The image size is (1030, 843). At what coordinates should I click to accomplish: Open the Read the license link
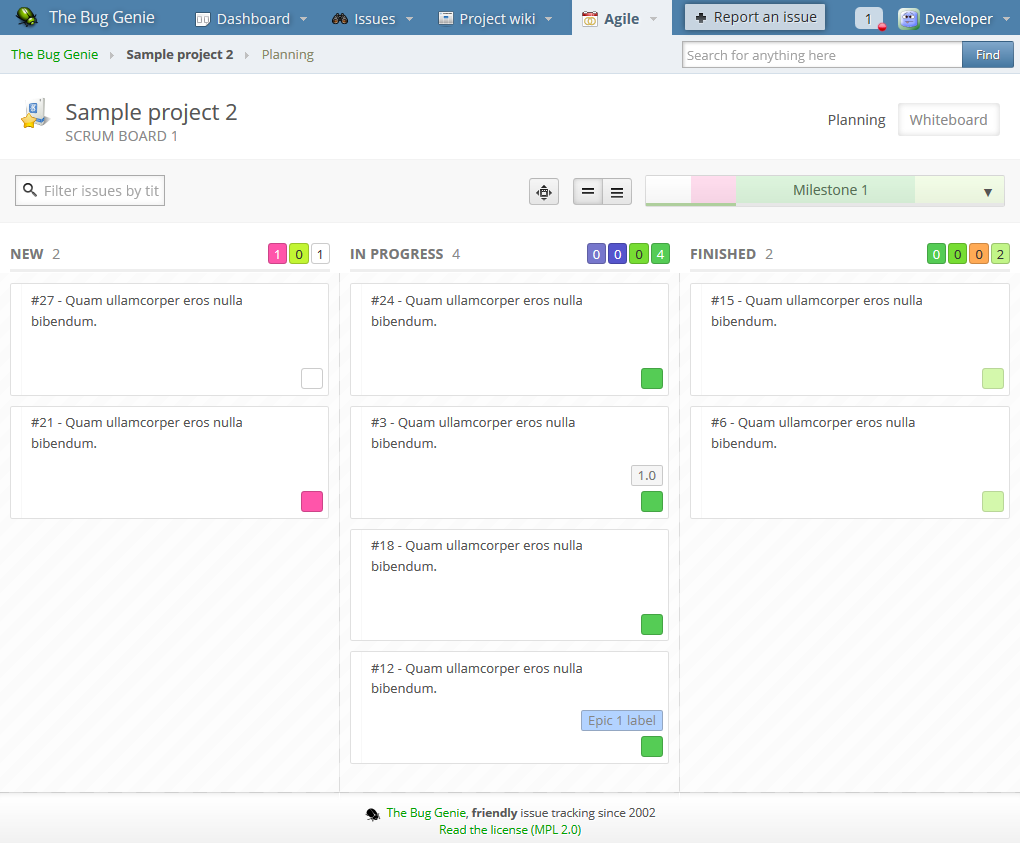point(510,829)
